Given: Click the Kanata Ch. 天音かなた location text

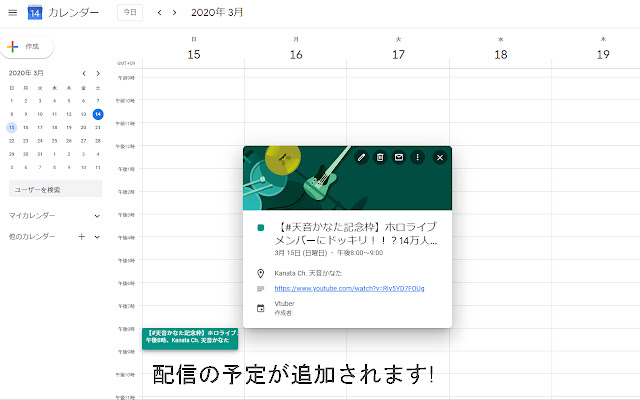Looking at the screenshot, I should click(x=308, y=273).
